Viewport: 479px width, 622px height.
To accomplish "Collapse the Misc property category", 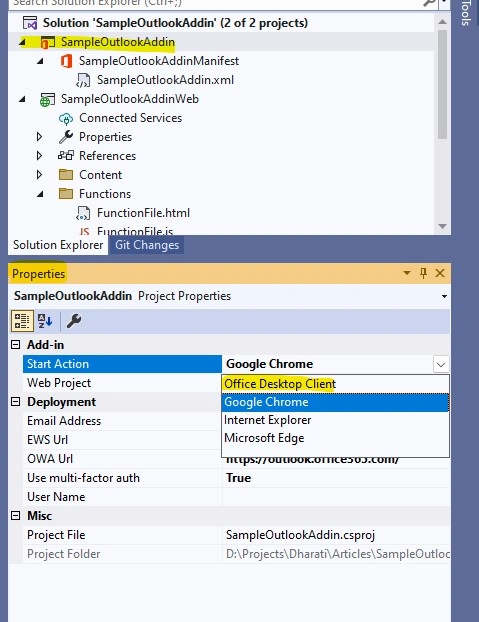I will click(x=15, y=516).
